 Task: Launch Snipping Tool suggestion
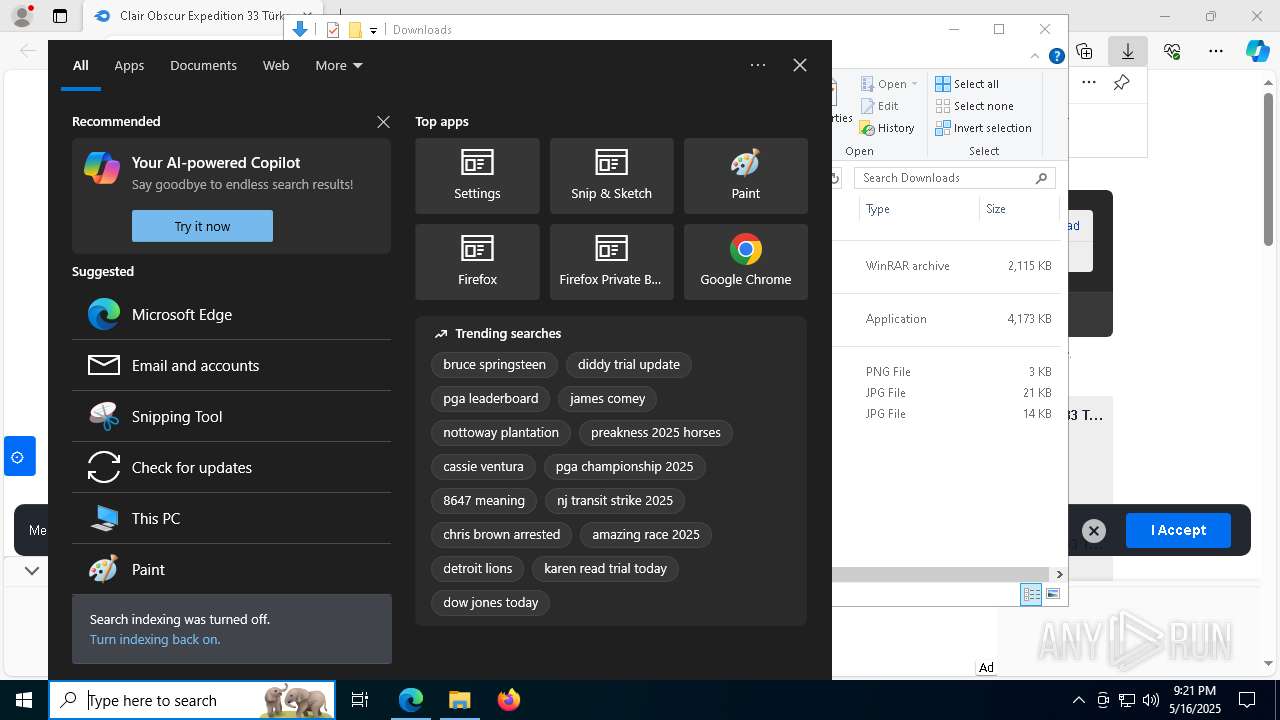tap(231, 416)
